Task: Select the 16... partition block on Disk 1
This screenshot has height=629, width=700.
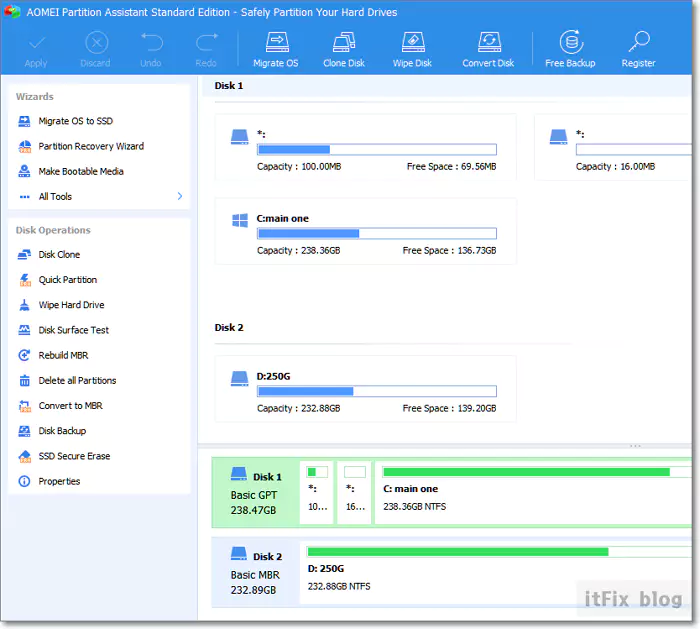Action: click(x=354, y=492)
